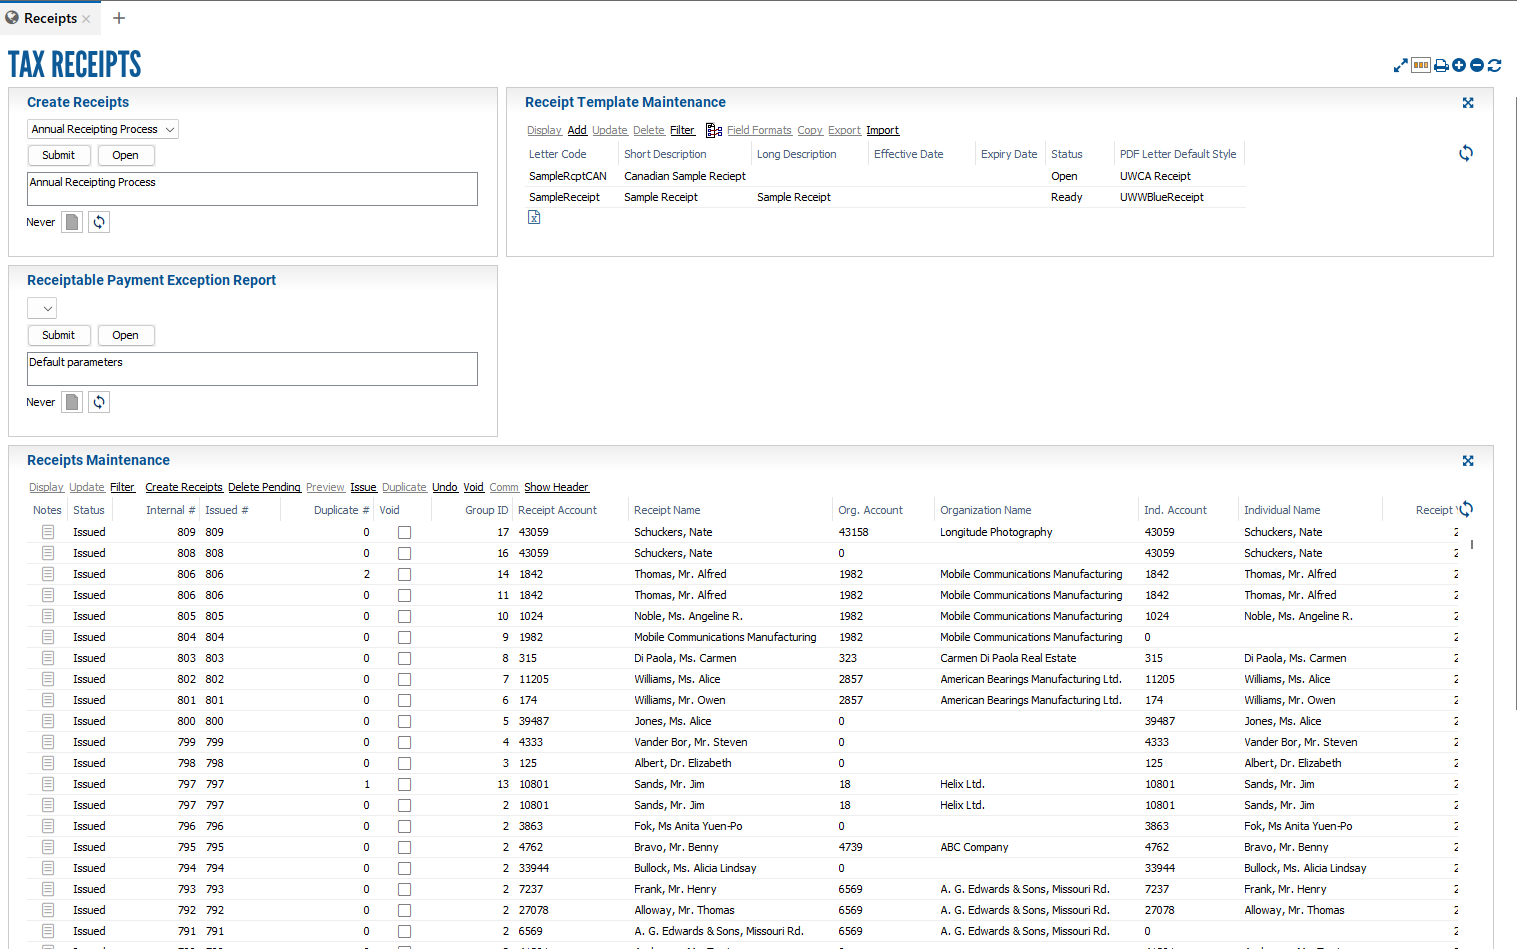
Task: Sort by Receipt Name column header
Action: pos(667,510)
